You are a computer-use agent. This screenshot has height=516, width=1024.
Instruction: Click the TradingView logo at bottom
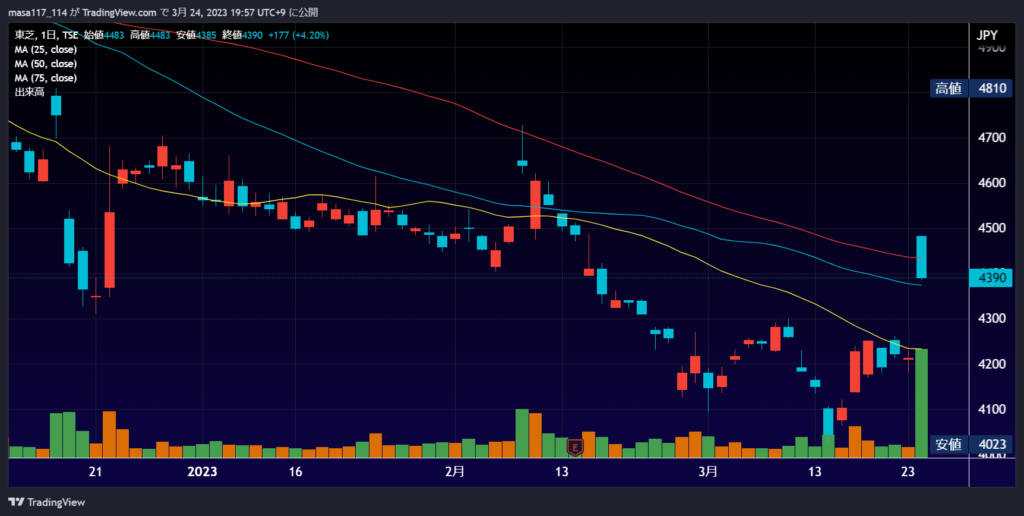coord(46,502)
